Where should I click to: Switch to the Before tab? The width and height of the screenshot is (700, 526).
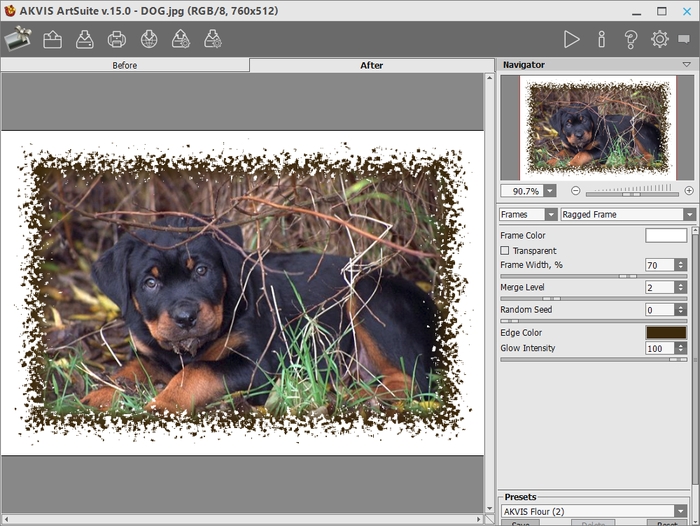tap(125, 65)
